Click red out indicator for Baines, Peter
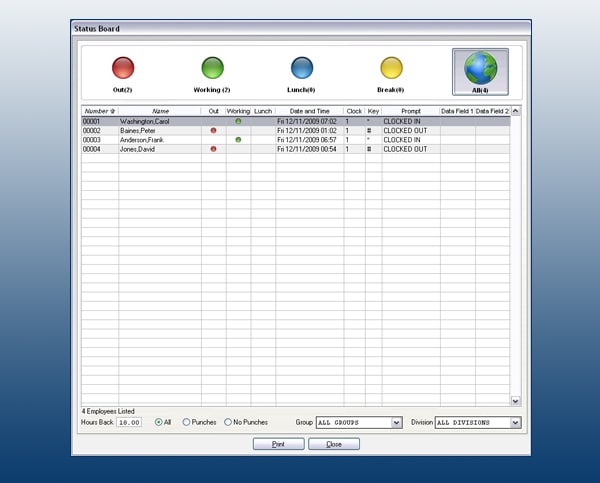The height and width of the screenshot is (483, 600). (x=214, y=131)
